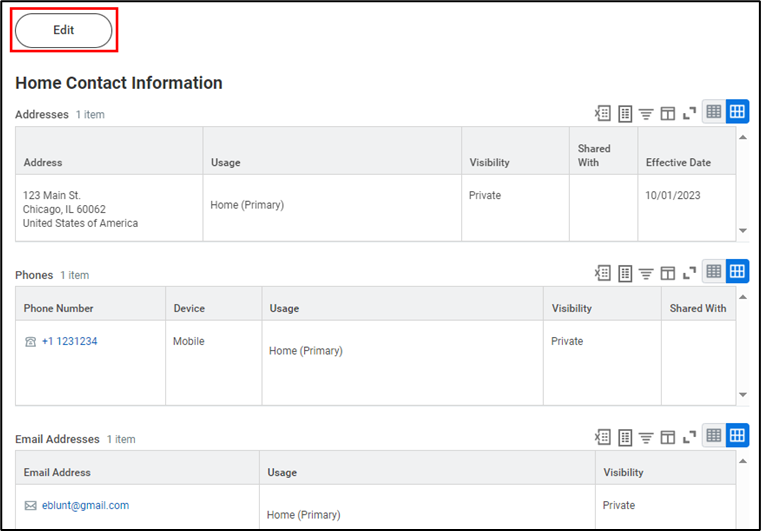Open eblunt@gmail.com email link
Viewport: 761px width, 531px height.
[85, 506]
